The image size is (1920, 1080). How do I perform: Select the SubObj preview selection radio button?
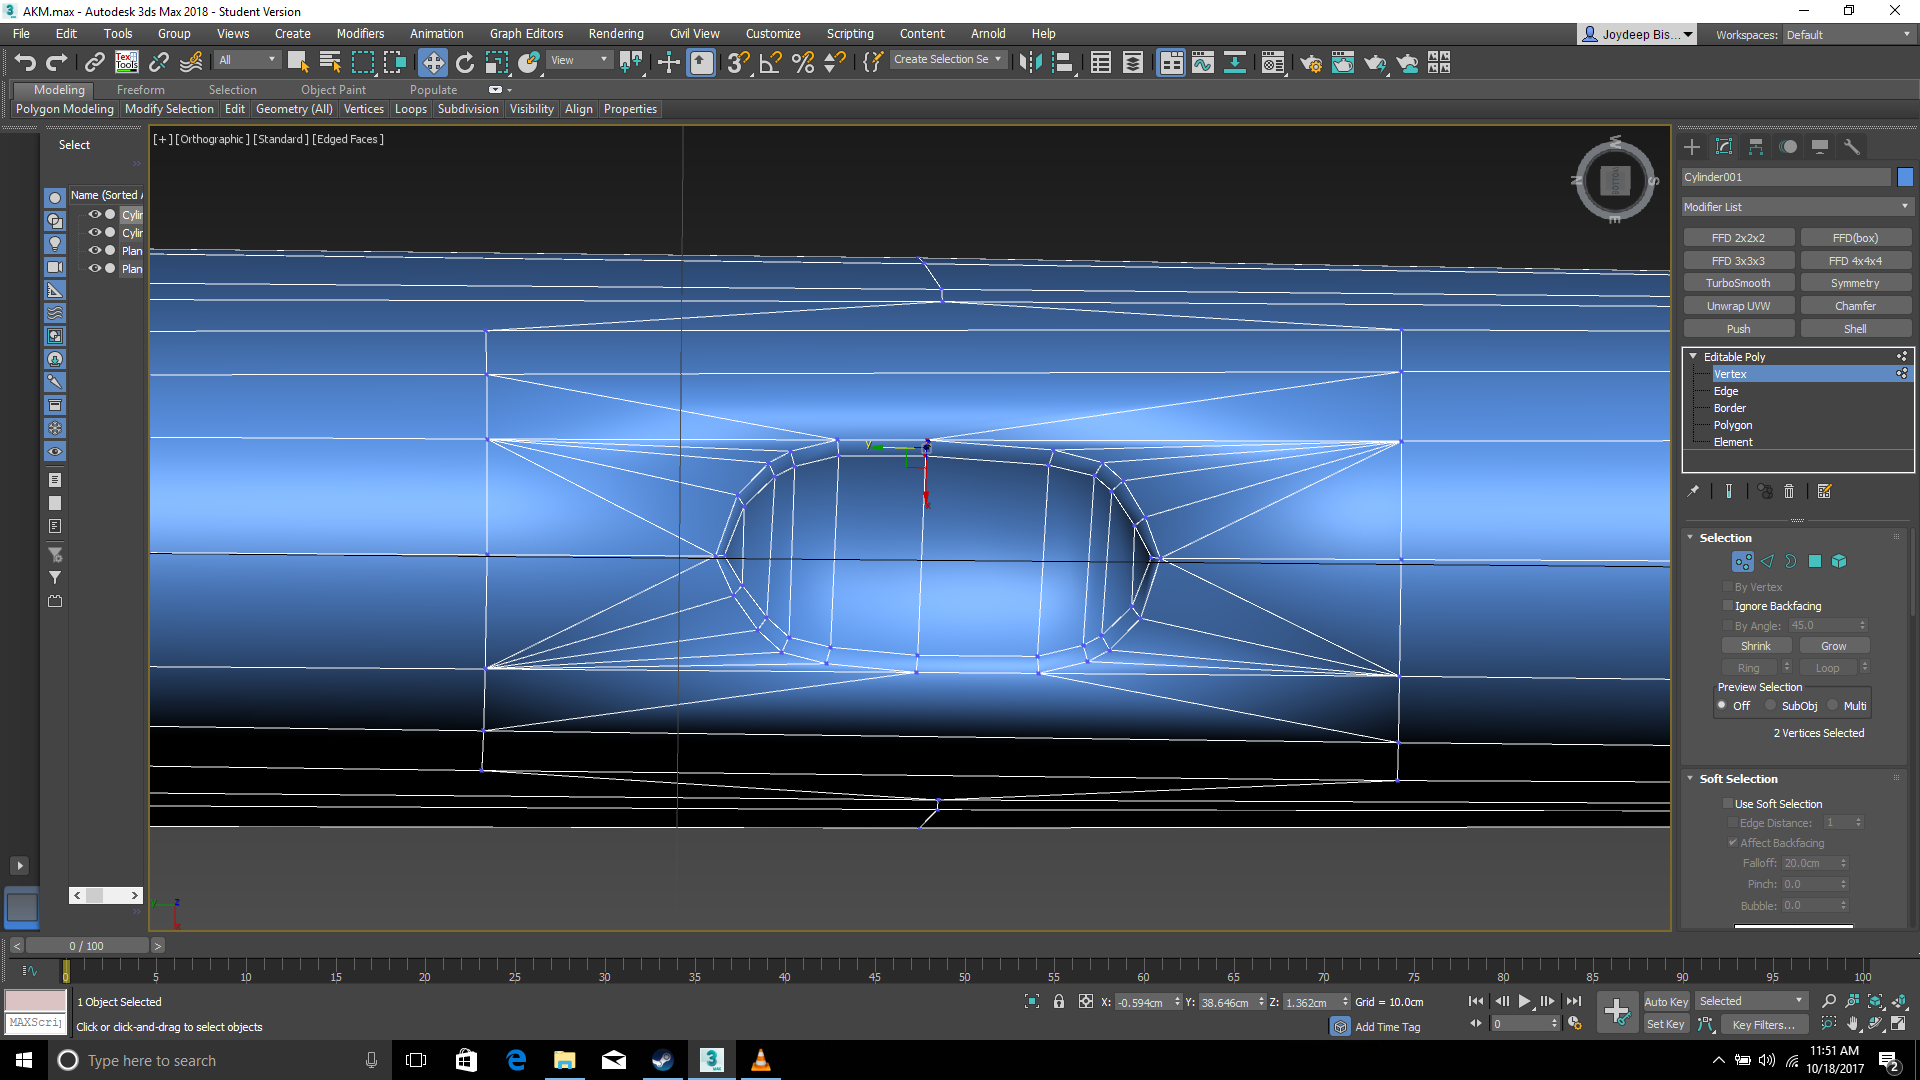tap(1770, 705)
